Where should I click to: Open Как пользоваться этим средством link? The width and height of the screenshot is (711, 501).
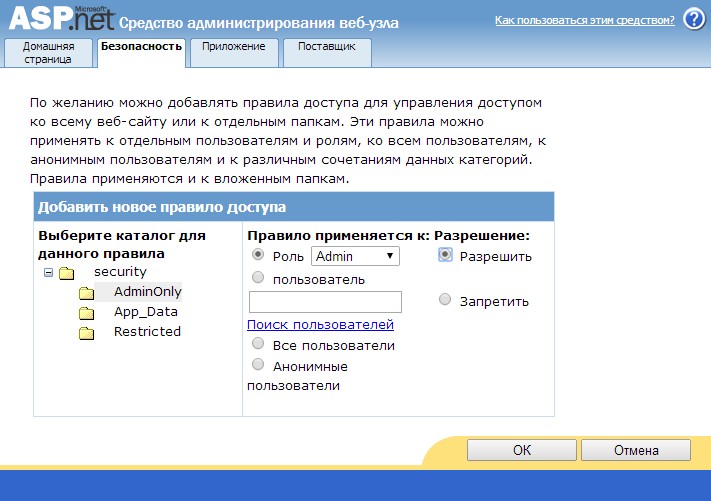(x=584, y=20)
